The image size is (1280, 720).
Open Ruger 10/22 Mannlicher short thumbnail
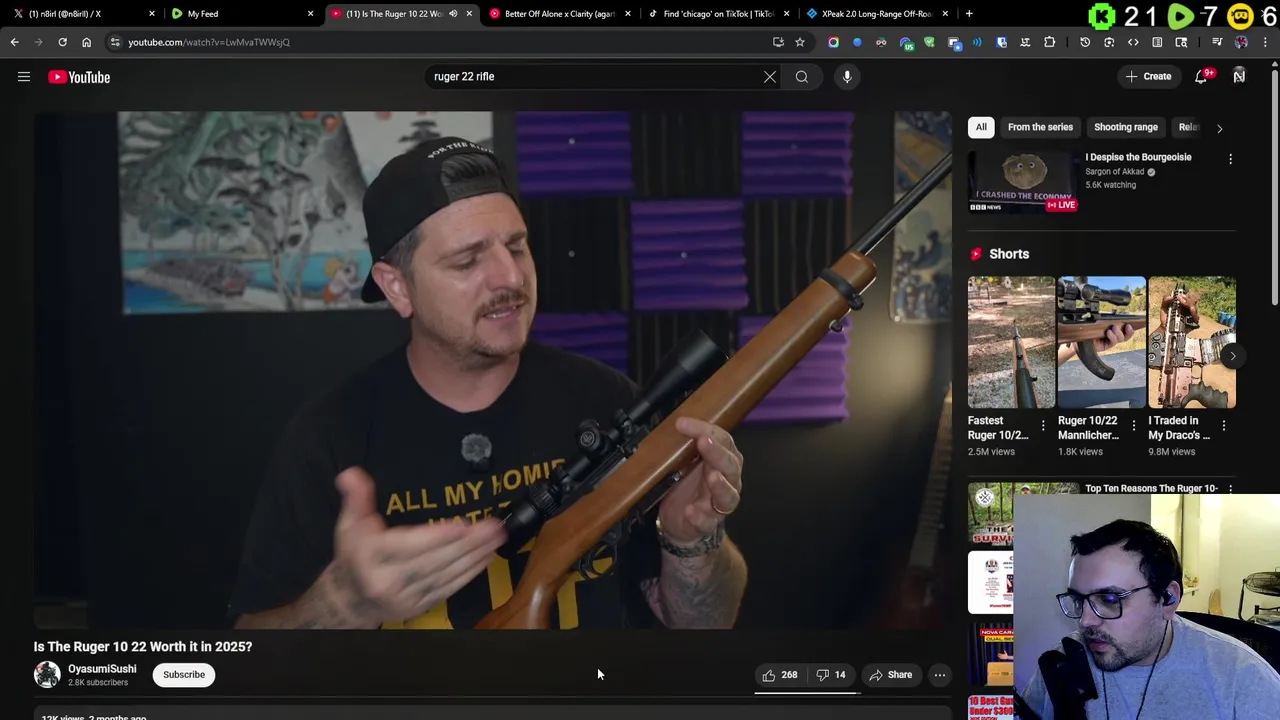1101,343
